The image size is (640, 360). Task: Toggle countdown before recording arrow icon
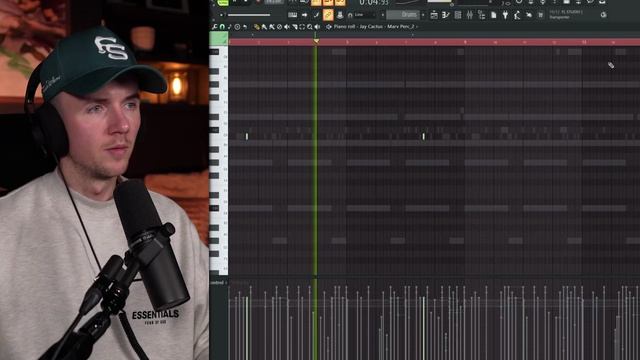(x=304, y=15)
